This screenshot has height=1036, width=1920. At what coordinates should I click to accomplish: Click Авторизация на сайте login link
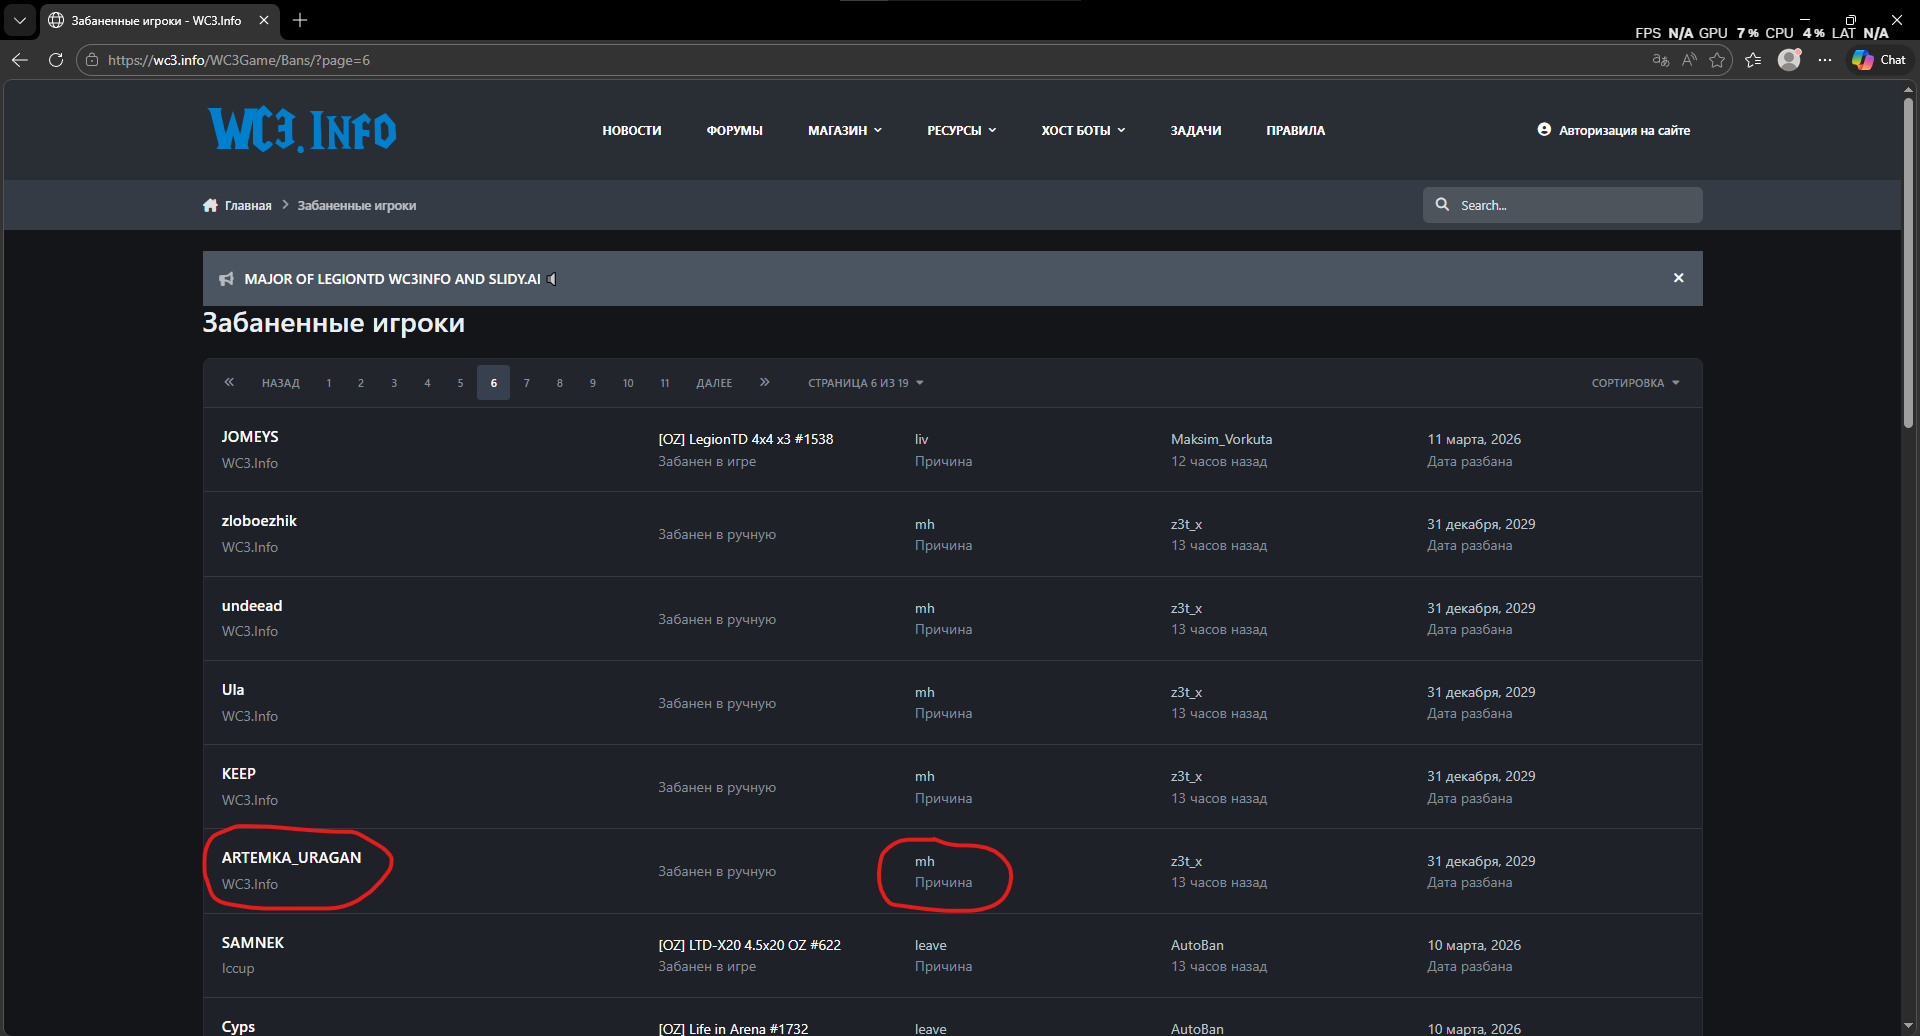1613,130
